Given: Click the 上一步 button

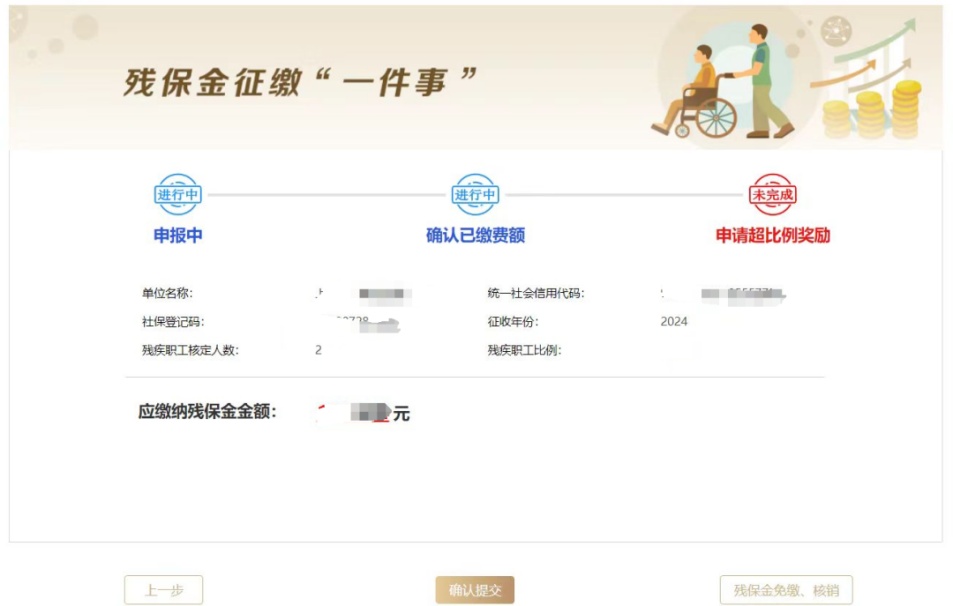Looking at the screenshot, I should (163, 590).
